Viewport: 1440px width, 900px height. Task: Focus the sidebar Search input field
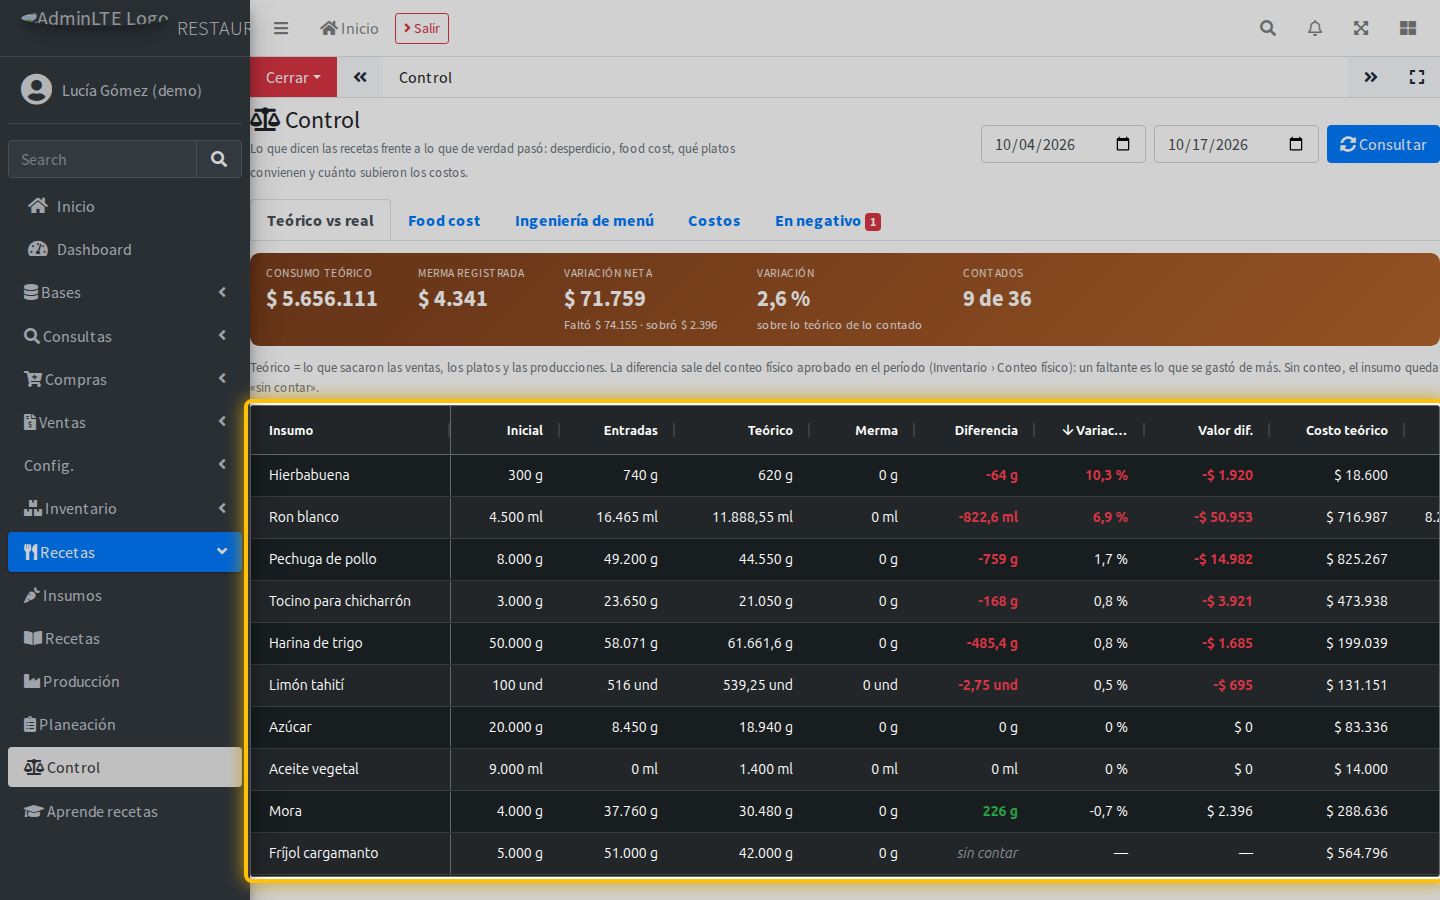coord(102,159)
